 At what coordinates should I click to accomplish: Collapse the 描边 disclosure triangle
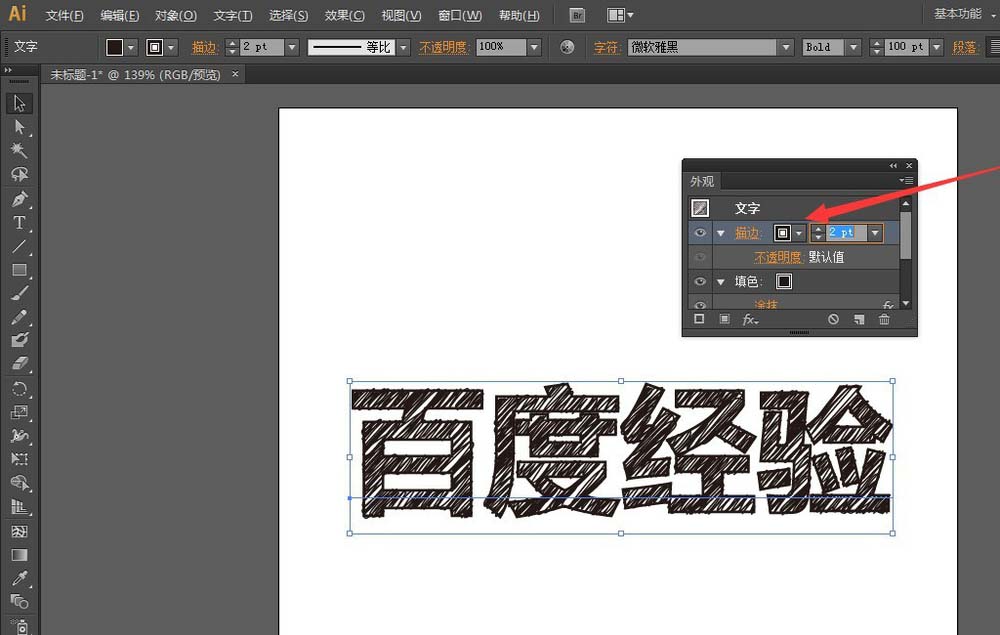pos(721,233)
